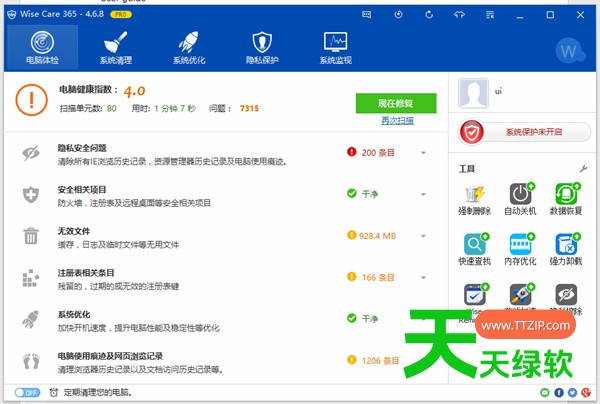Open the 强制删除 tool
The width and height of the screenshot is (600, 404).
click(x=474, y=199)
